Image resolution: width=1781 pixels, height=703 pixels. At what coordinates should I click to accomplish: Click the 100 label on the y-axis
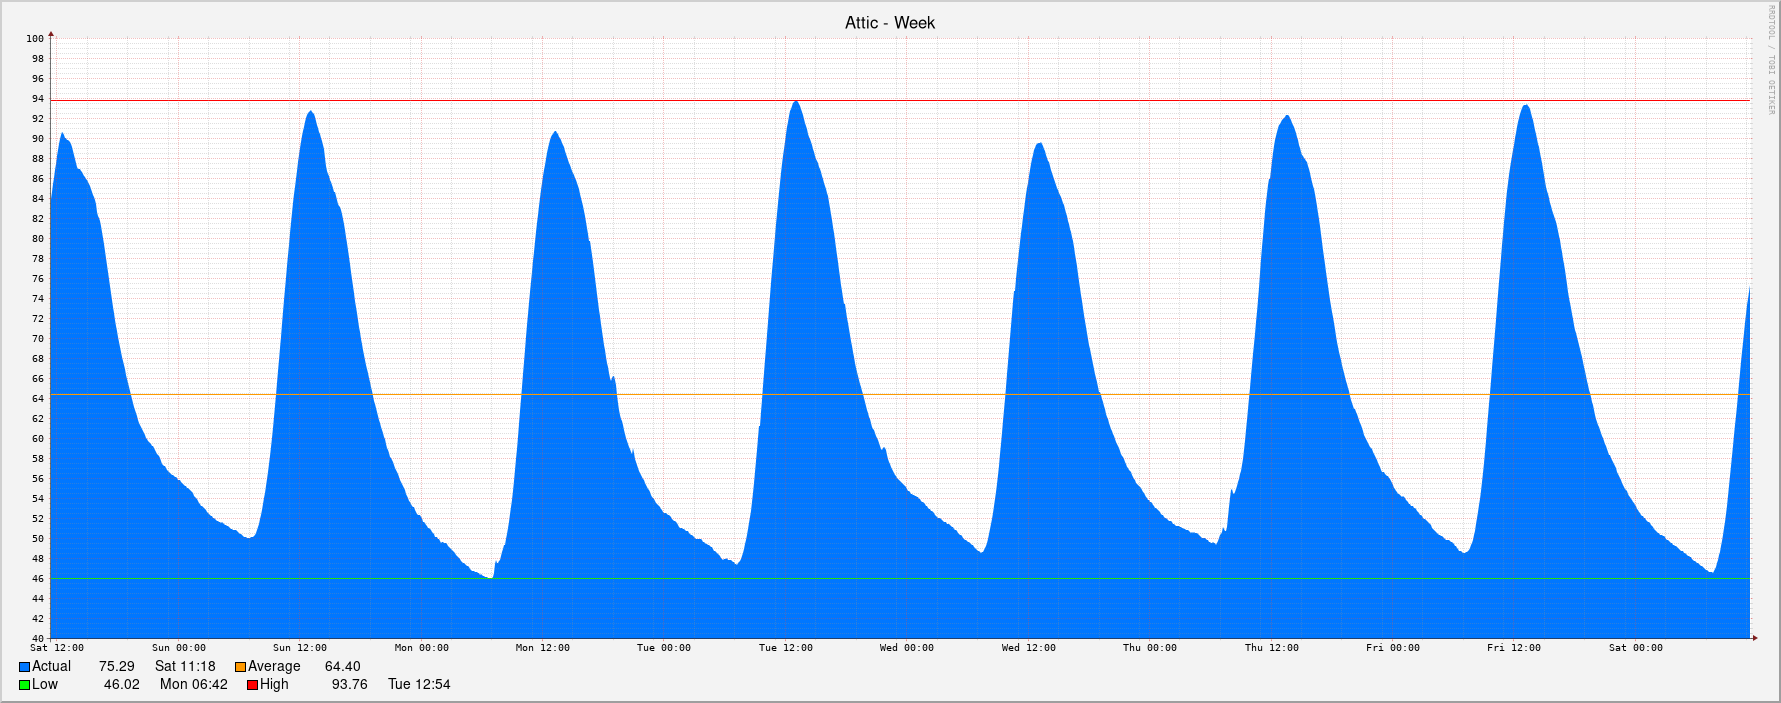click(35, 39)
